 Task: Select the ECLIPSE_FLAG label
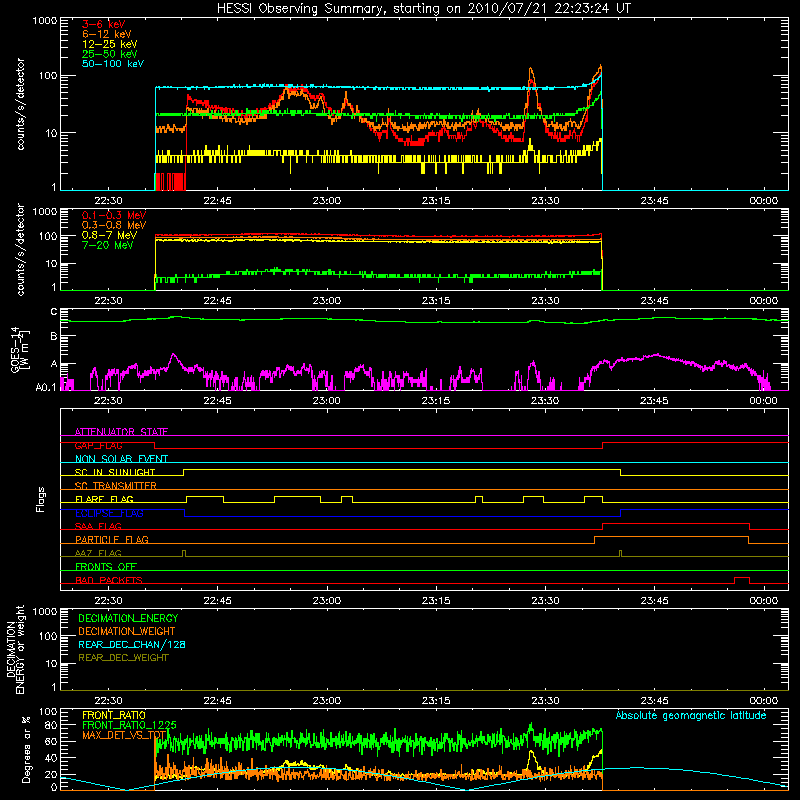(x=109, y=513)
